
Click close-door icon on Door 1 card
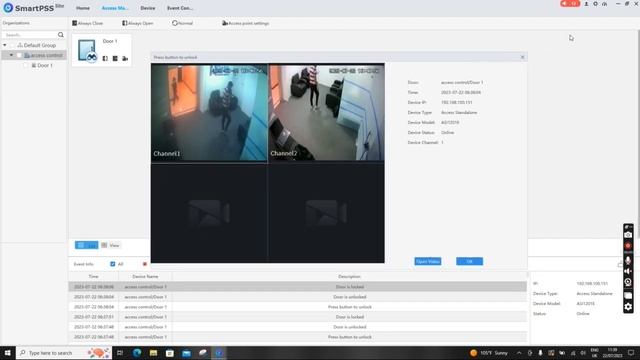point(115,59)
